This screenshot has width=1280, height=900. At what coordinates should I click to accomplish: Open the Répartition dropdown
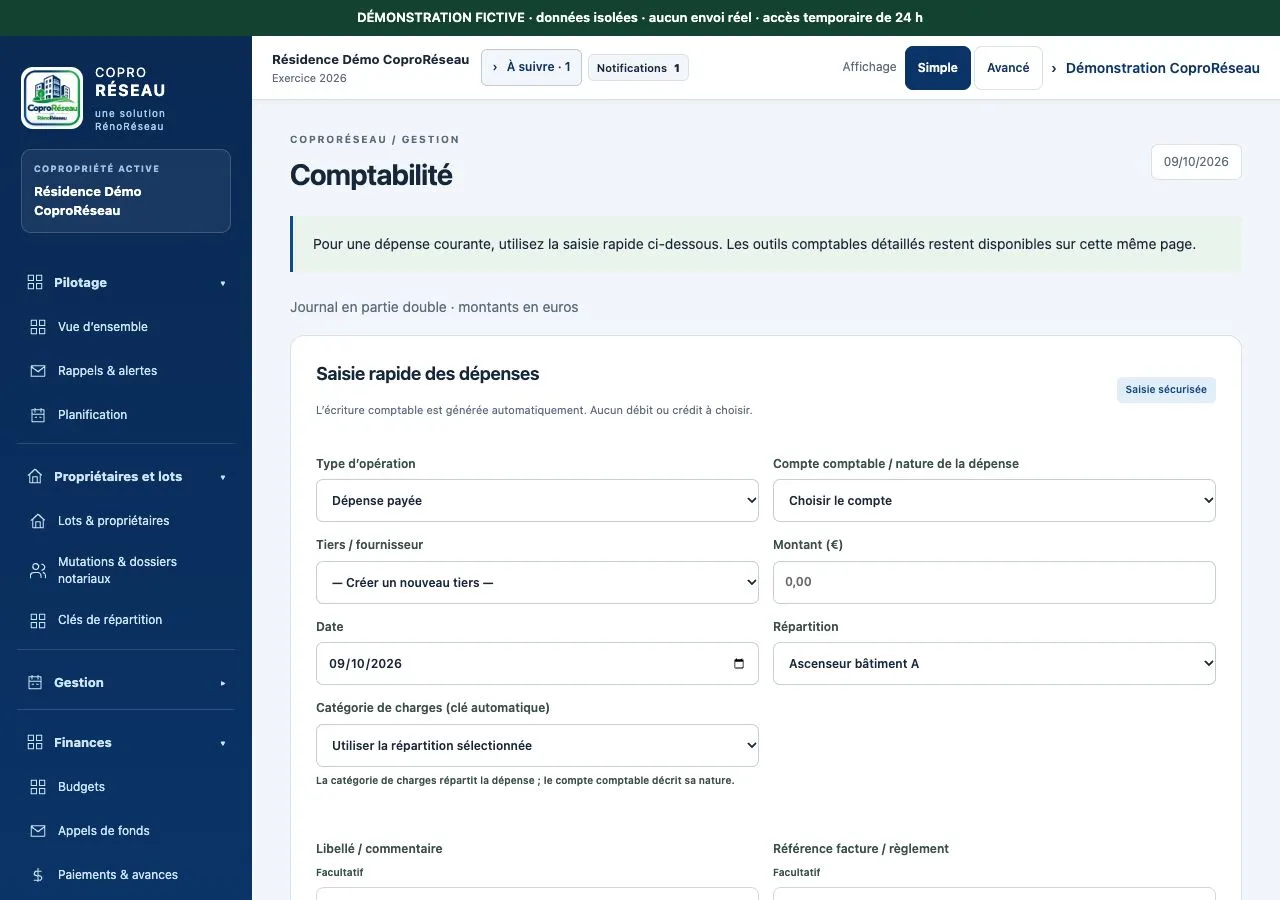[x=994, y=663]
